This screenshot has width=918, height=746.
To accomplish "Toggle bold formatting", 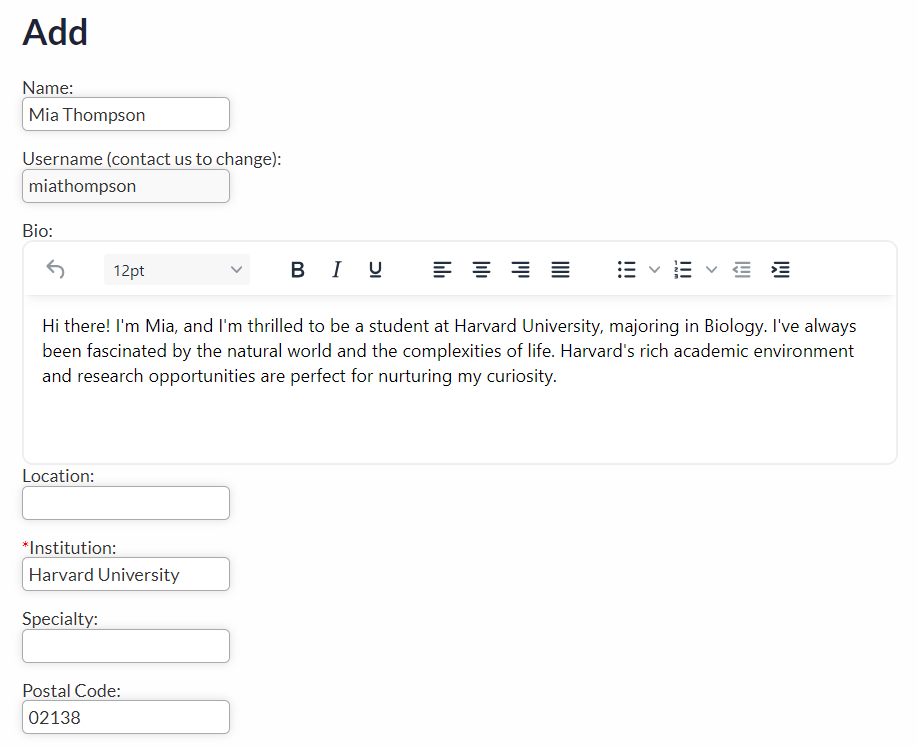I will (x=297, y=269).
